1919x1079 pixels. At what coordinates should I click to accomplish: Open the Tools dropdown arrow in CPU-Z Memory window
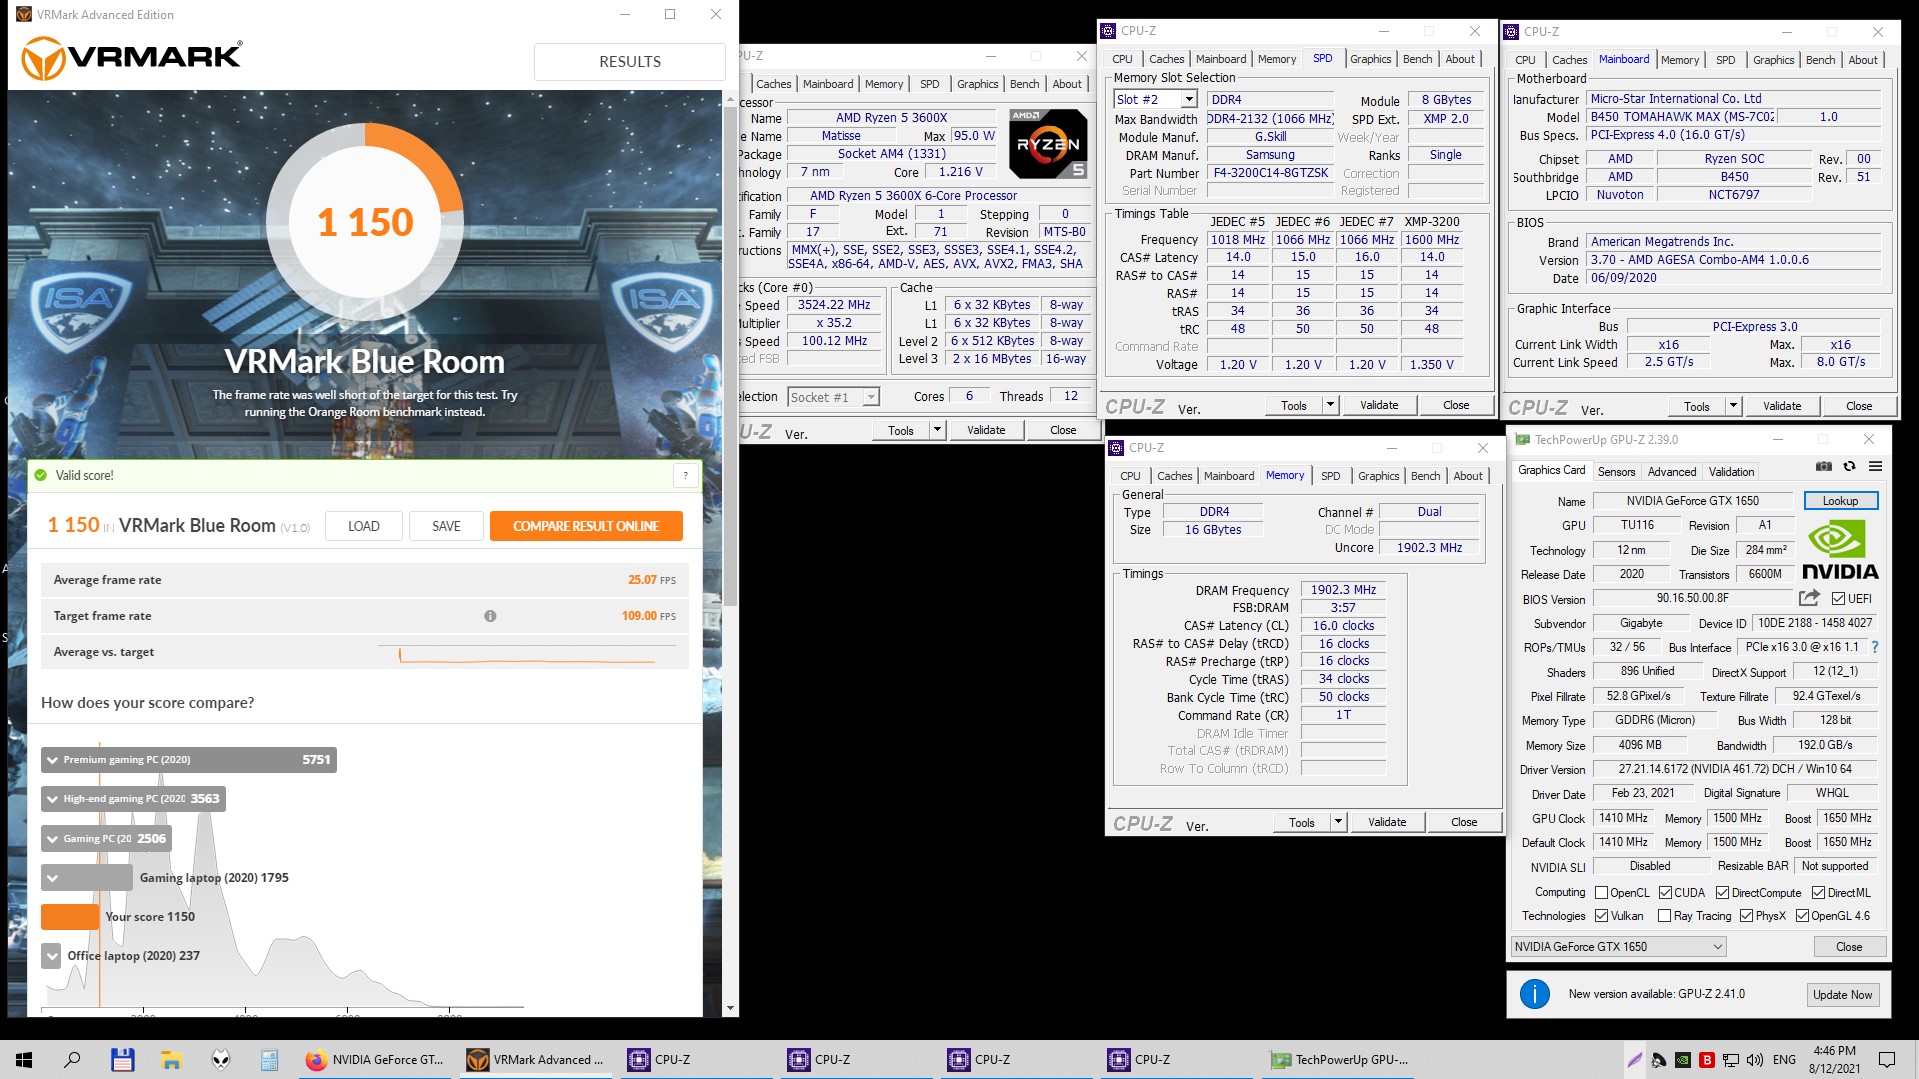coord(1338,822)
